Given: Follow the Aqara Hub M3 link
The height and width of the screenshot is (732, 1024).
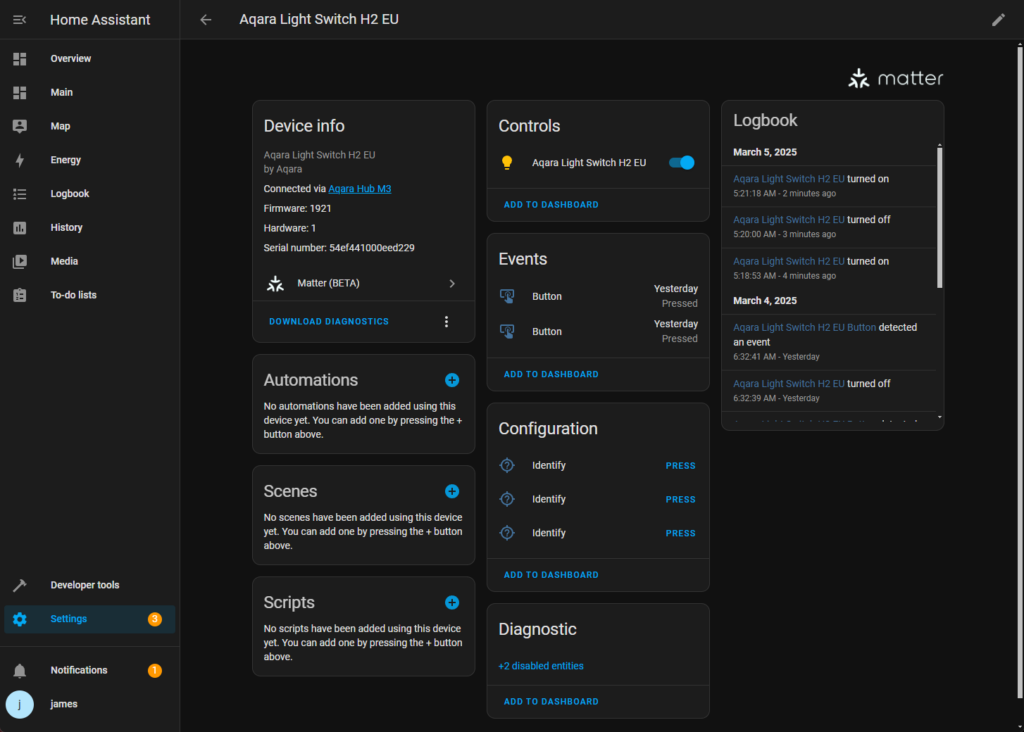Looking at the screenshot, I should click(x=360, y=189).
